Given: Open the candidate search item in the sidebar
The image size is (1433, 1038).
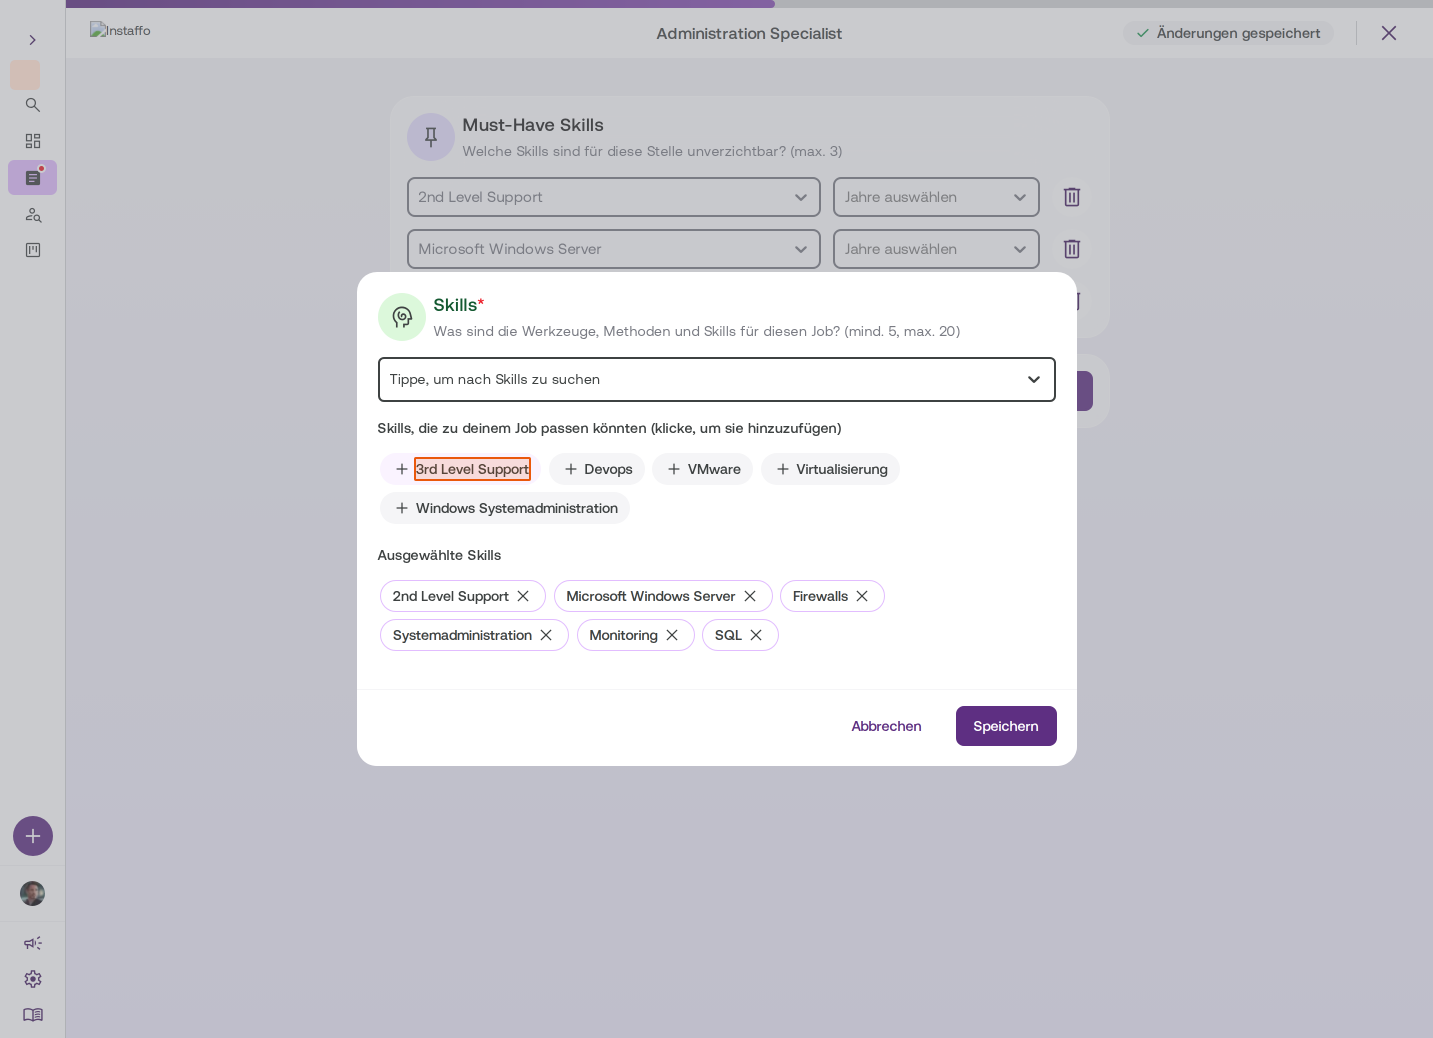Looking at the screenshot, I should pyautogui.click(x=33, y=214).
